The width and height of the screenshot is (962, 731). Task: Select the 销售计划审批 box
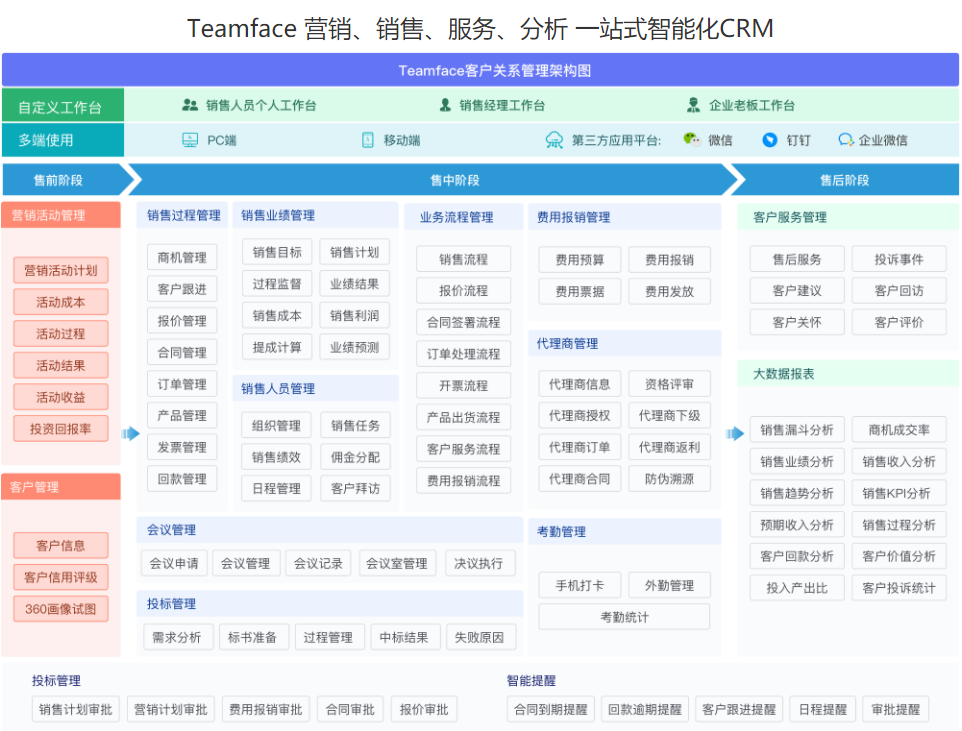point(76,710)
